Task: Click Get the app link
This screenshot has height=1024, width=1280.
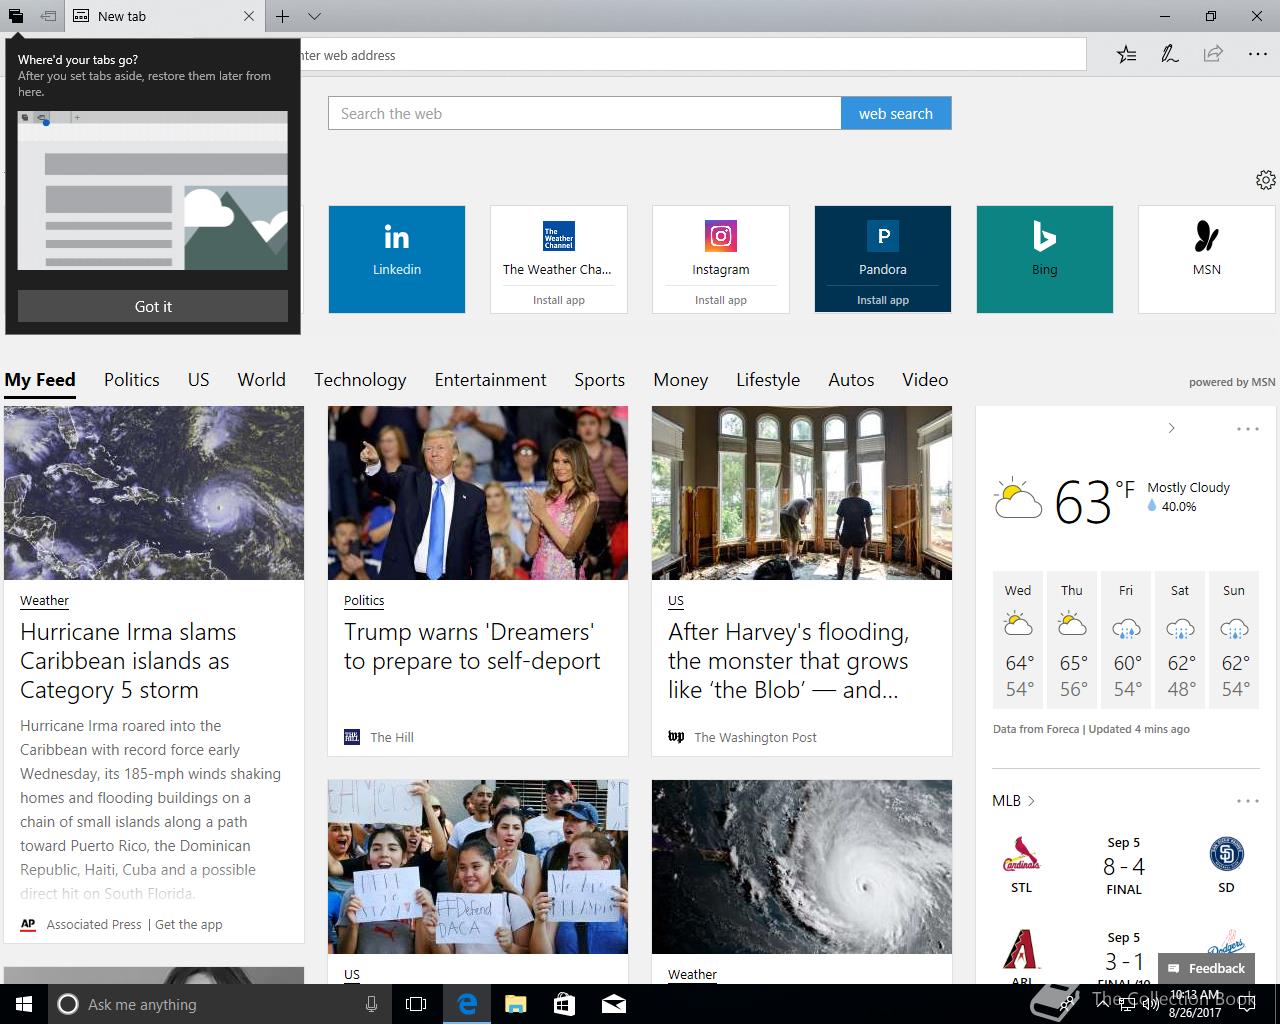Action: (x=189, y=925)
